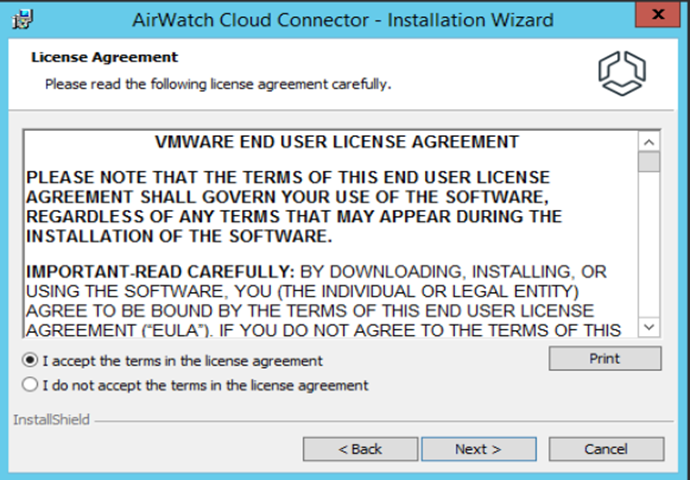Click the license scrollbar down arrow
This screenshot has width=690, height=480.
[x=649, y=327]
